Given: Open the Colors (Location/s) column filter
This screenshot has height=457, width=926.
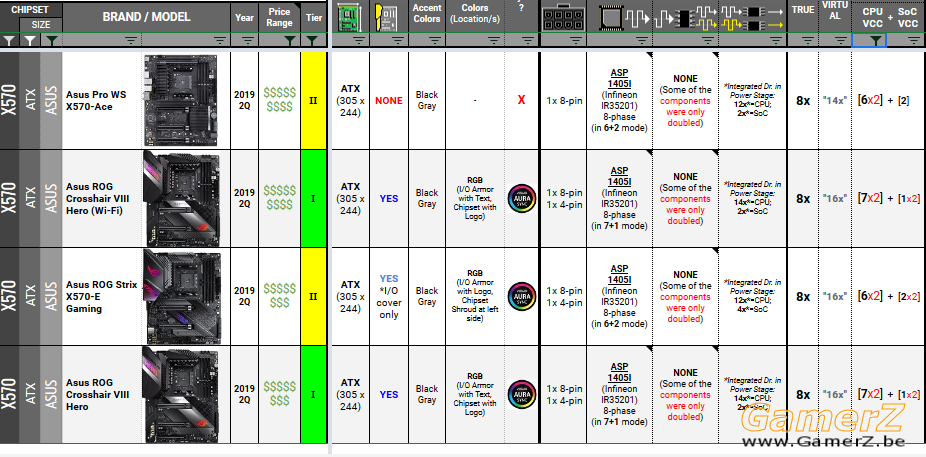Looking at the screenshot, I should tap(494, 40).
